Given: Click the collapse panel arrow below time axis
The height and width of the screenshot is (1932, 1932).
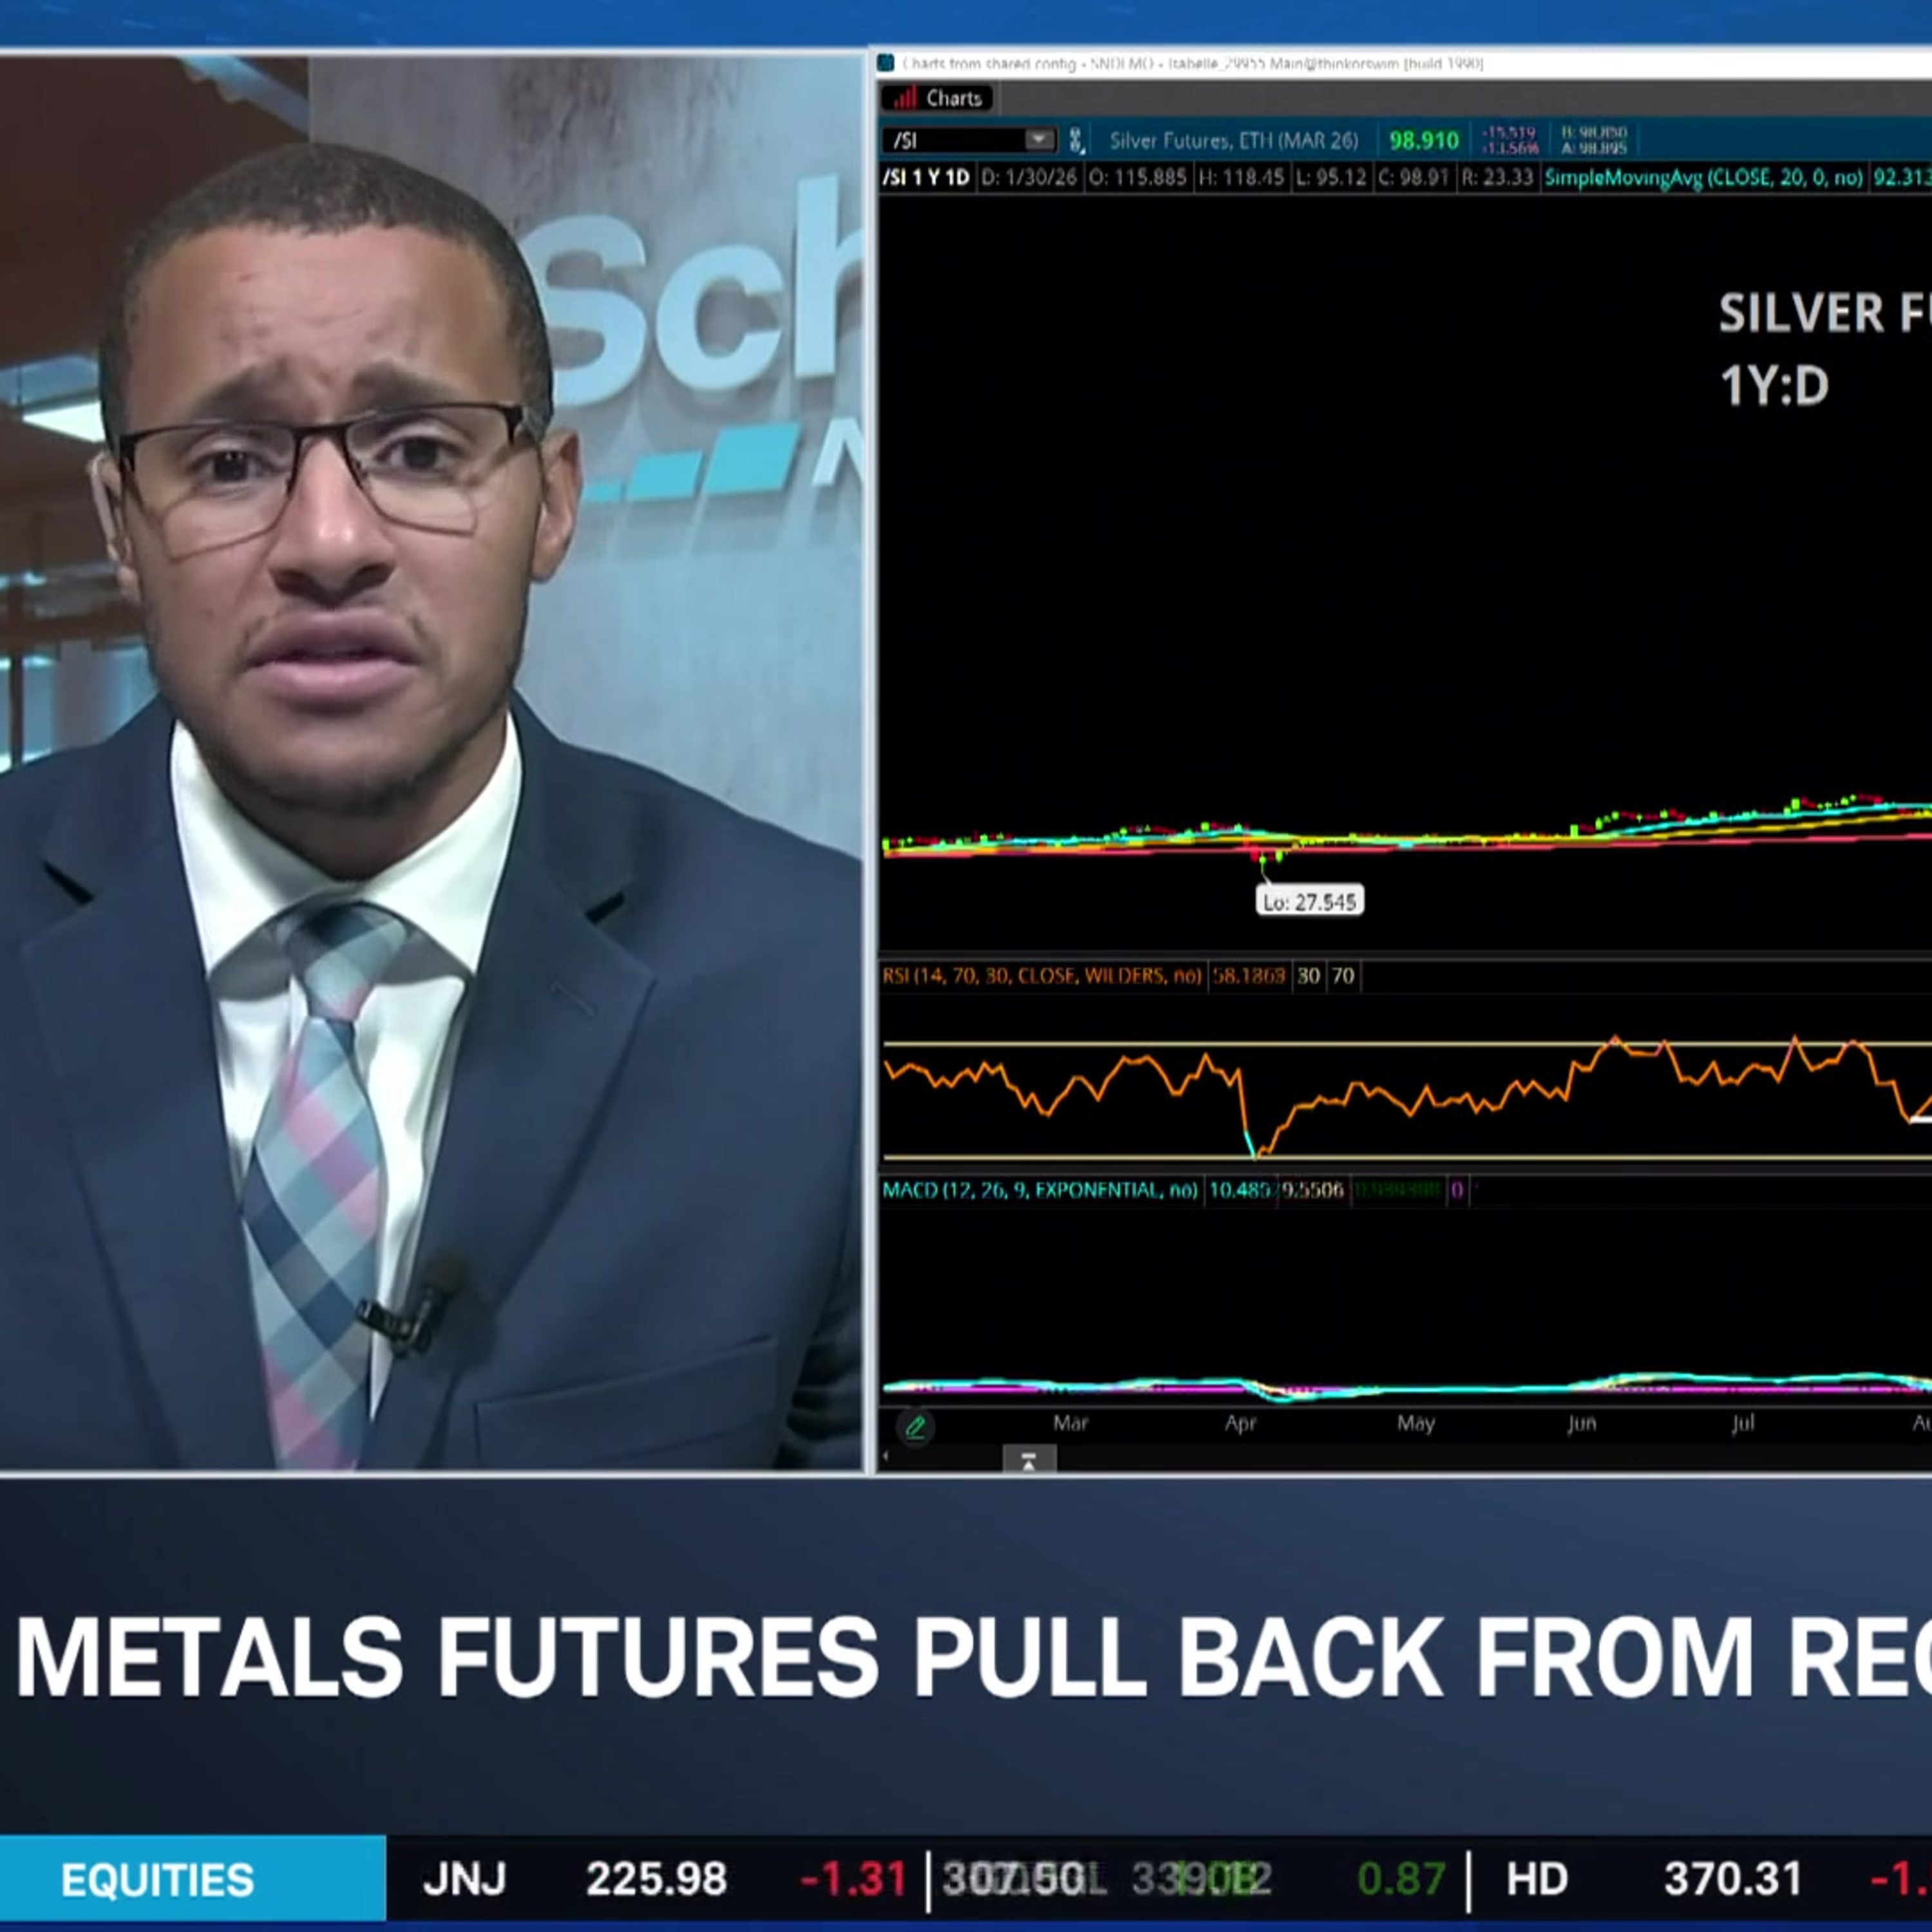Looking at the screenshot, I should tap(1028, 1462).
